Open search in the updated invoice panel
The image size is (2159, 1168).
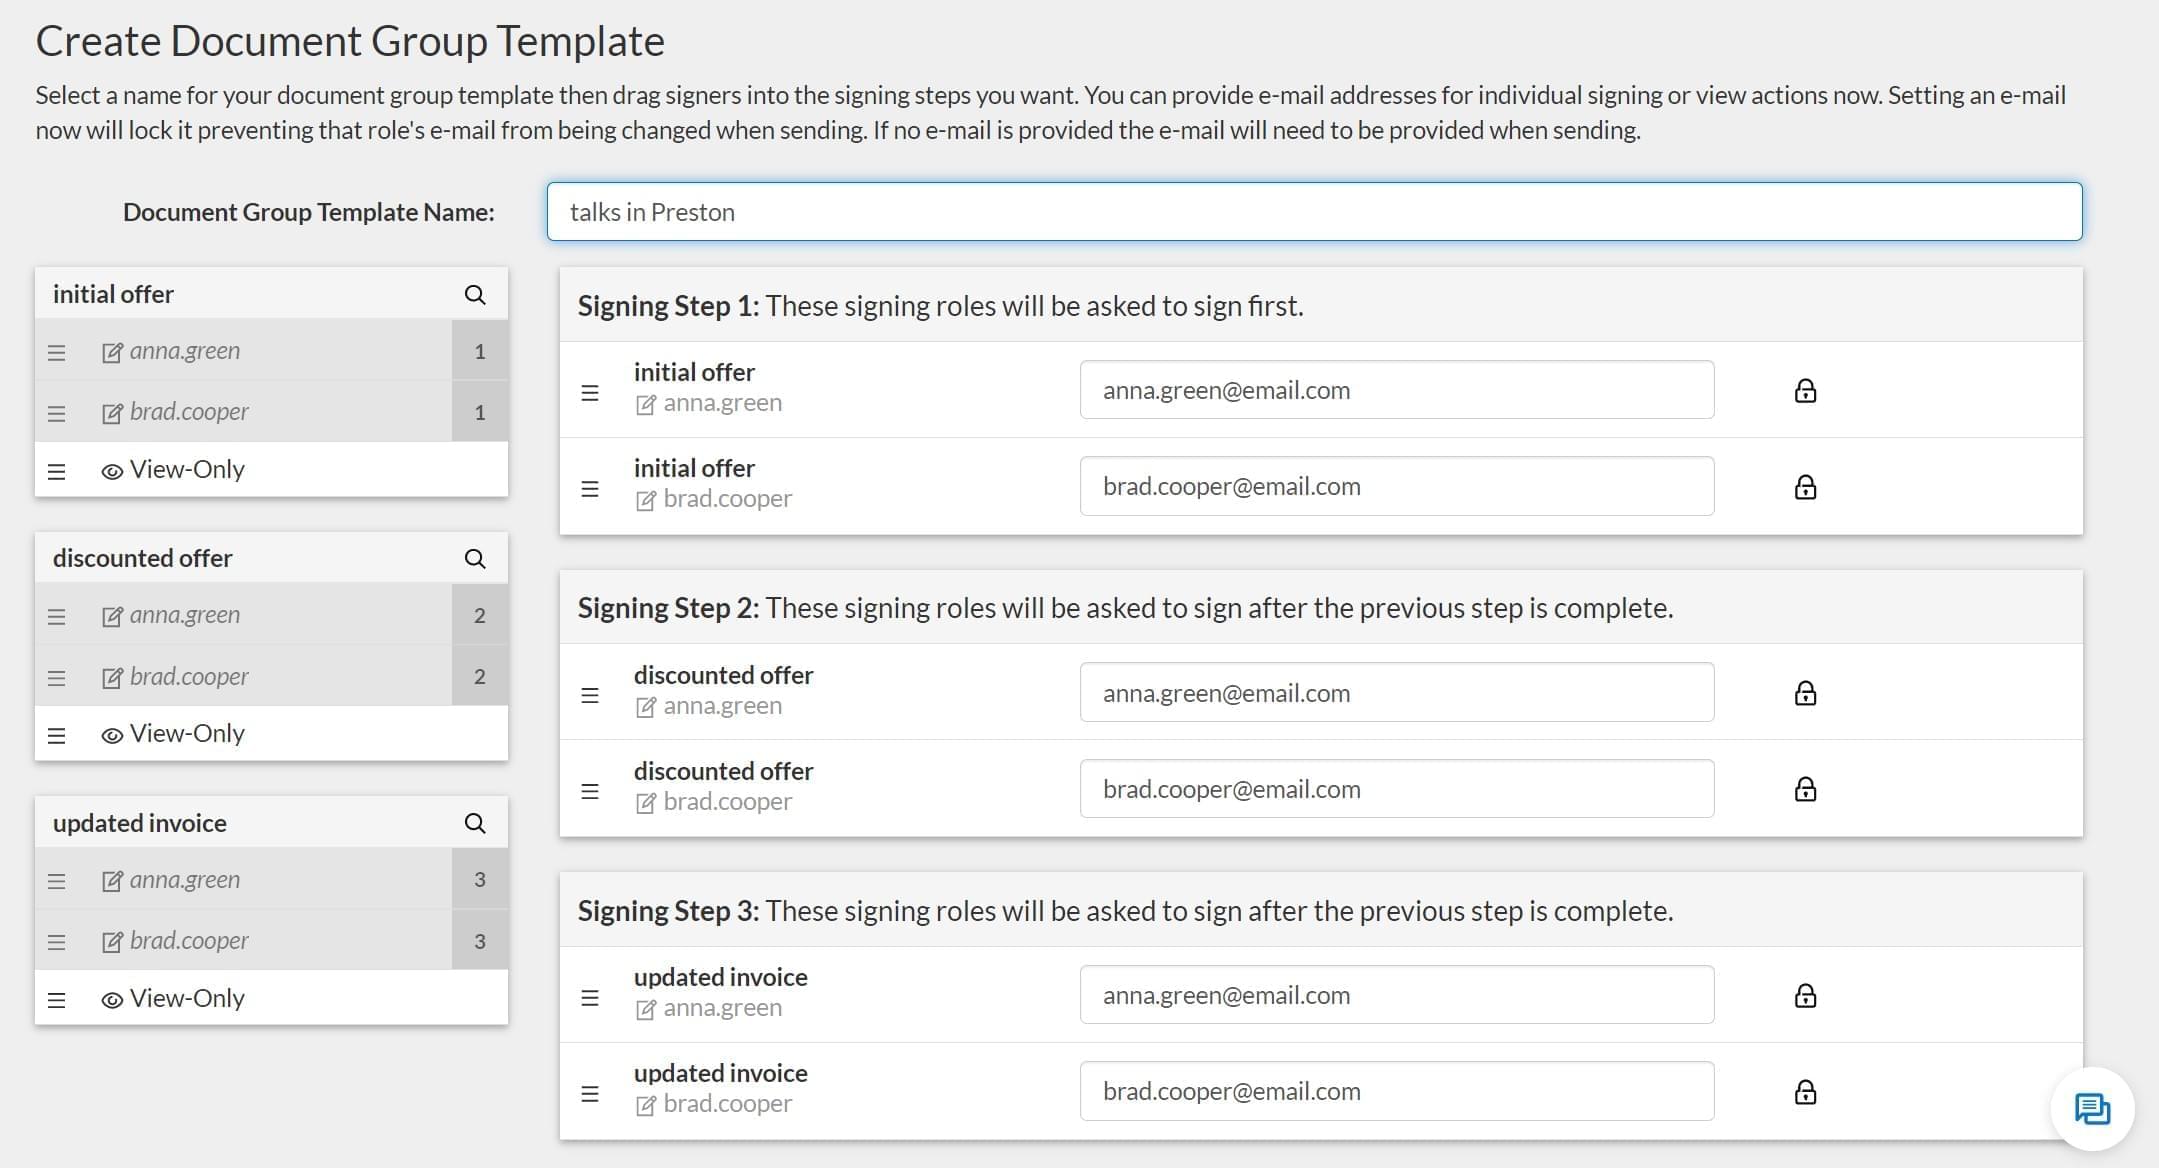(x=474, y=822)
